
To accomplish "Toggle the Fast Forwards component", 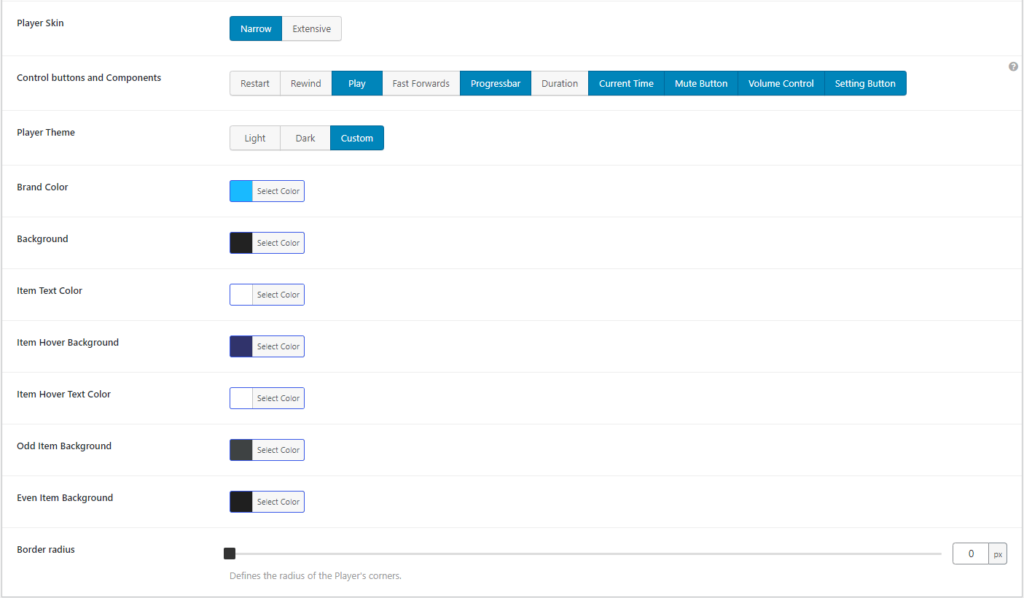I will [x=420, y=83].
